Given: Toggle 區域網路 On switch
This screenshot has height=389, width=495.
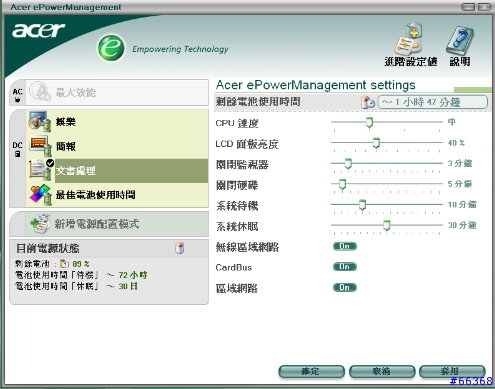Looking at the screenshot, I should point(345,287).
